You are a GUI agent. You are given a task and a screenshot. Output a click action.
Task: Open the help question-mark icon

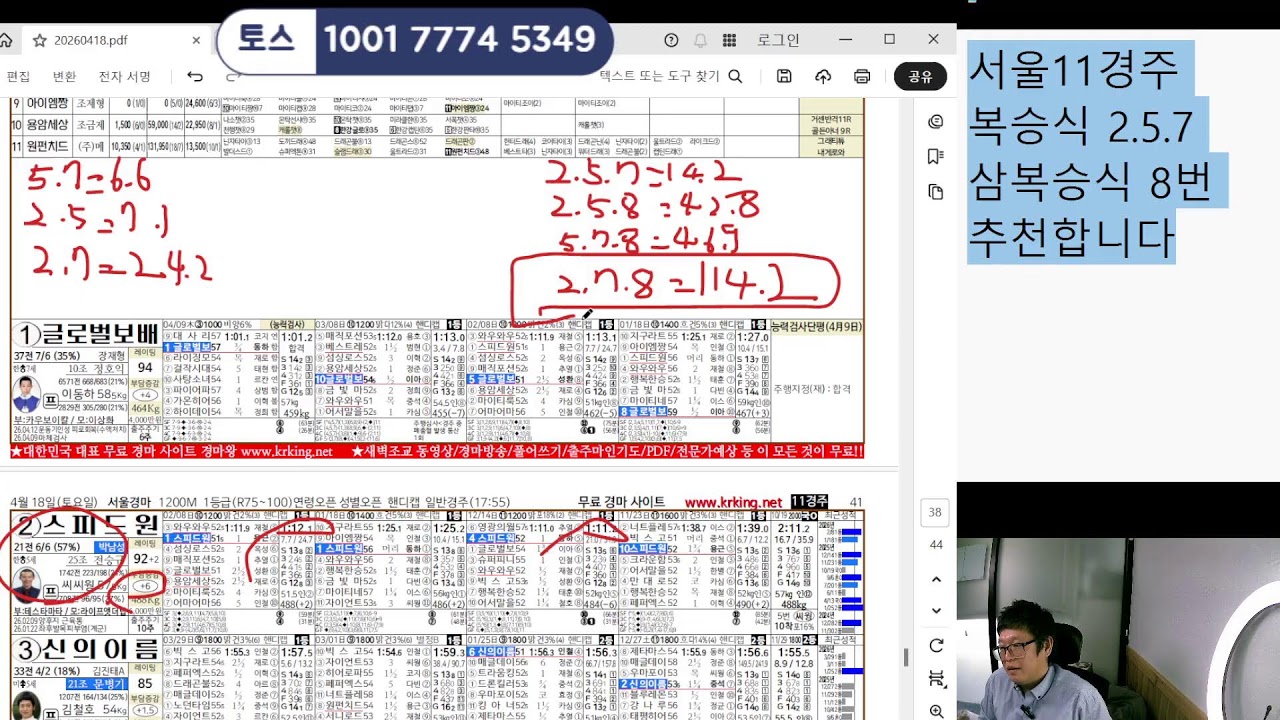coord(671,40)
